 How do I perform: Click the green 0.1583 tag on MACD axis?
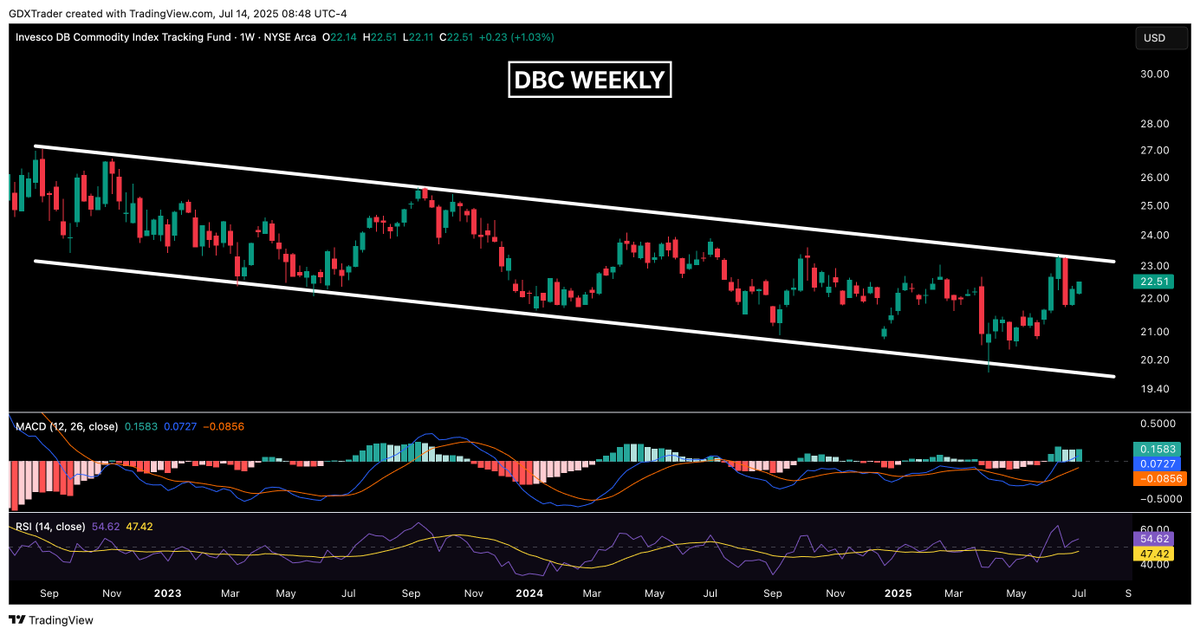click(1158, 450)
